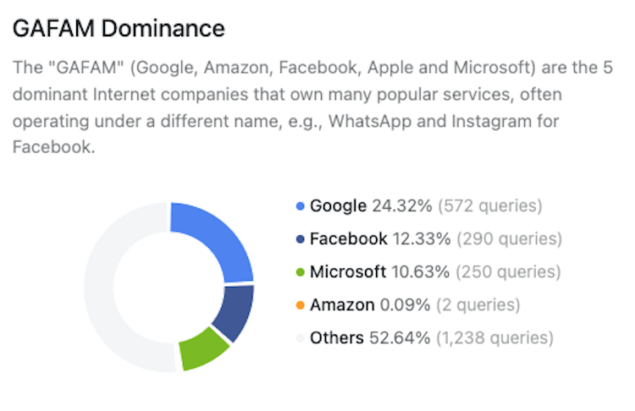The width and height of the screenshot is (635, 411).
Task: Click the Amazon orange legend dot
Action: [300, 305]
